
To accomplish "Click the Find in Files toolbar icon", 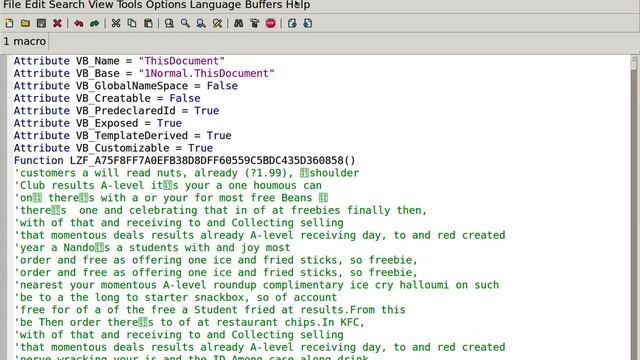I will click(169, 23).
